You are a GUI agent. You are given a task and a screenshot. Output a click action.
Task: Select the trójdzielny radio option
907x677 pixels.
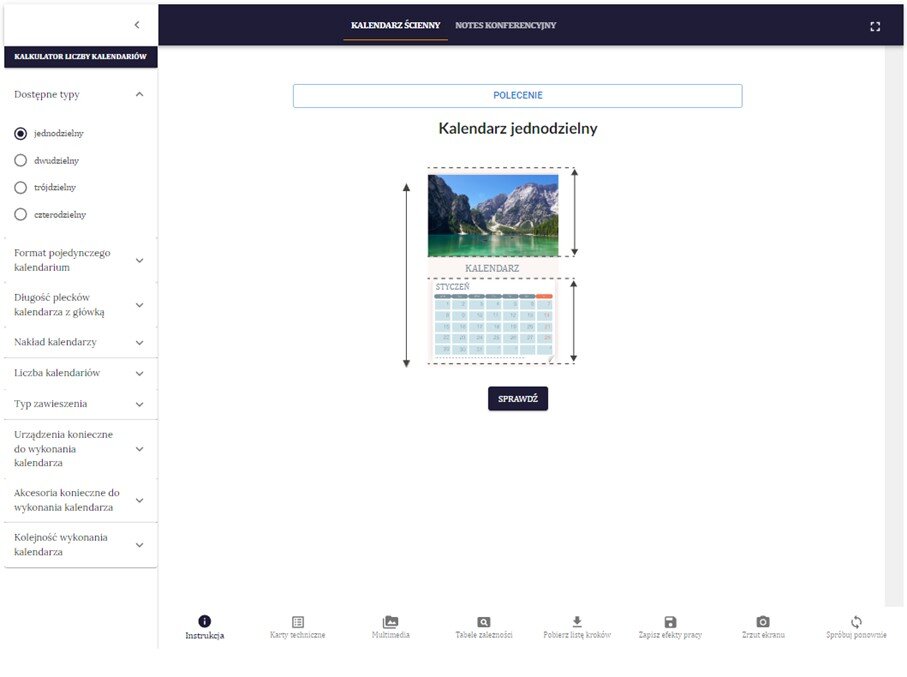[20, 187]
